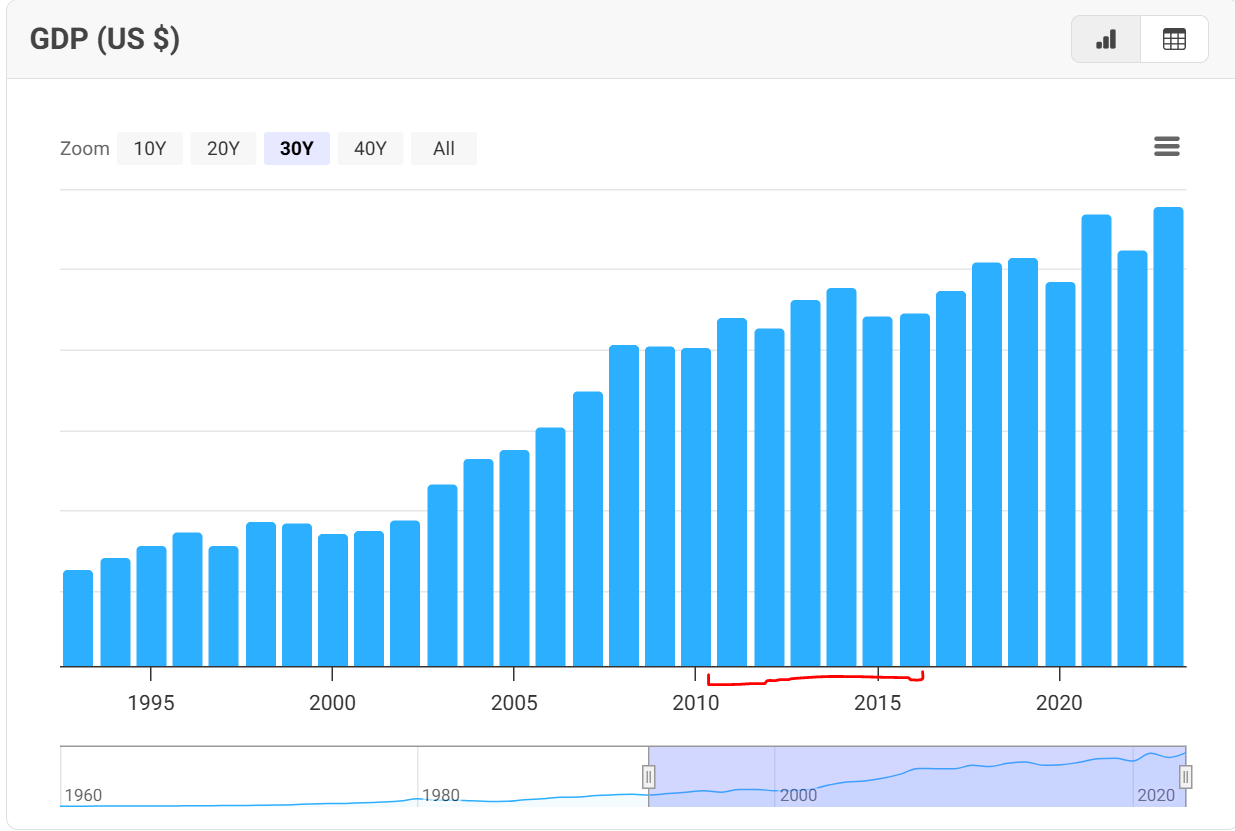Click the 1995 GDP bar
Screen dimensions: 1235x831
[x=151, y=606]
